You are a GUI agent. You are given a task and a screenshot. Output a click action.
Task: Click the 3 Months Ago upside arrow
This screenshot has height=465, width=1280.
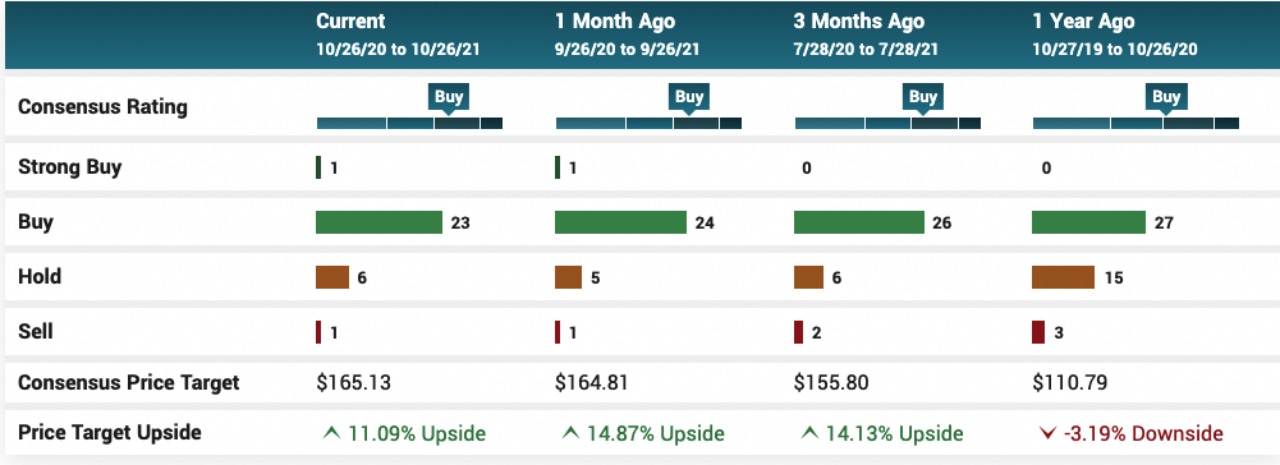pos(808,433)
